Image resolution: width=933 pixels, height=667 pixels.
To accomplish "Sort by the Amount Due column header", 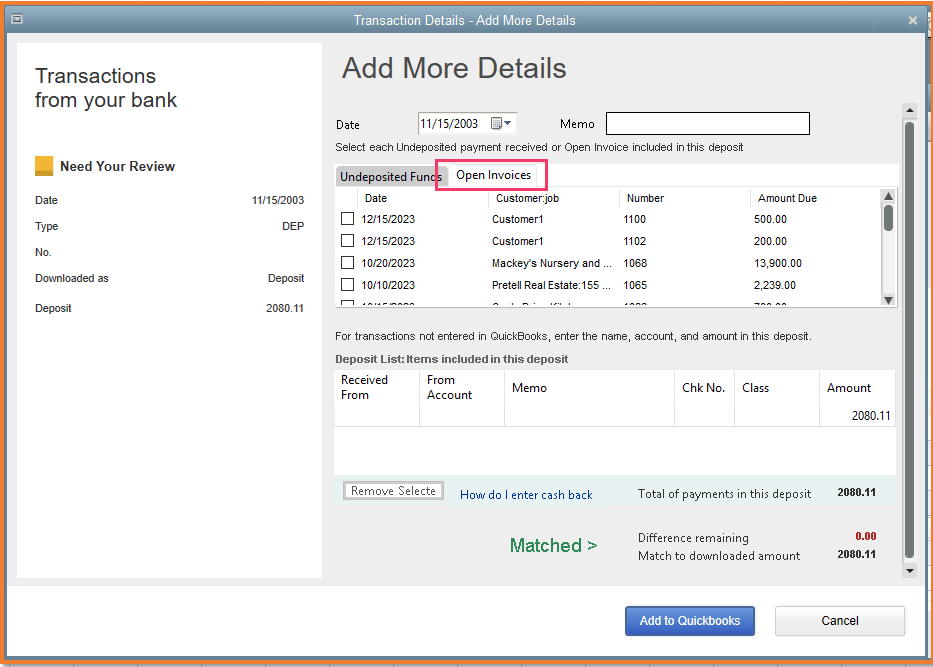I will point(787,198).
